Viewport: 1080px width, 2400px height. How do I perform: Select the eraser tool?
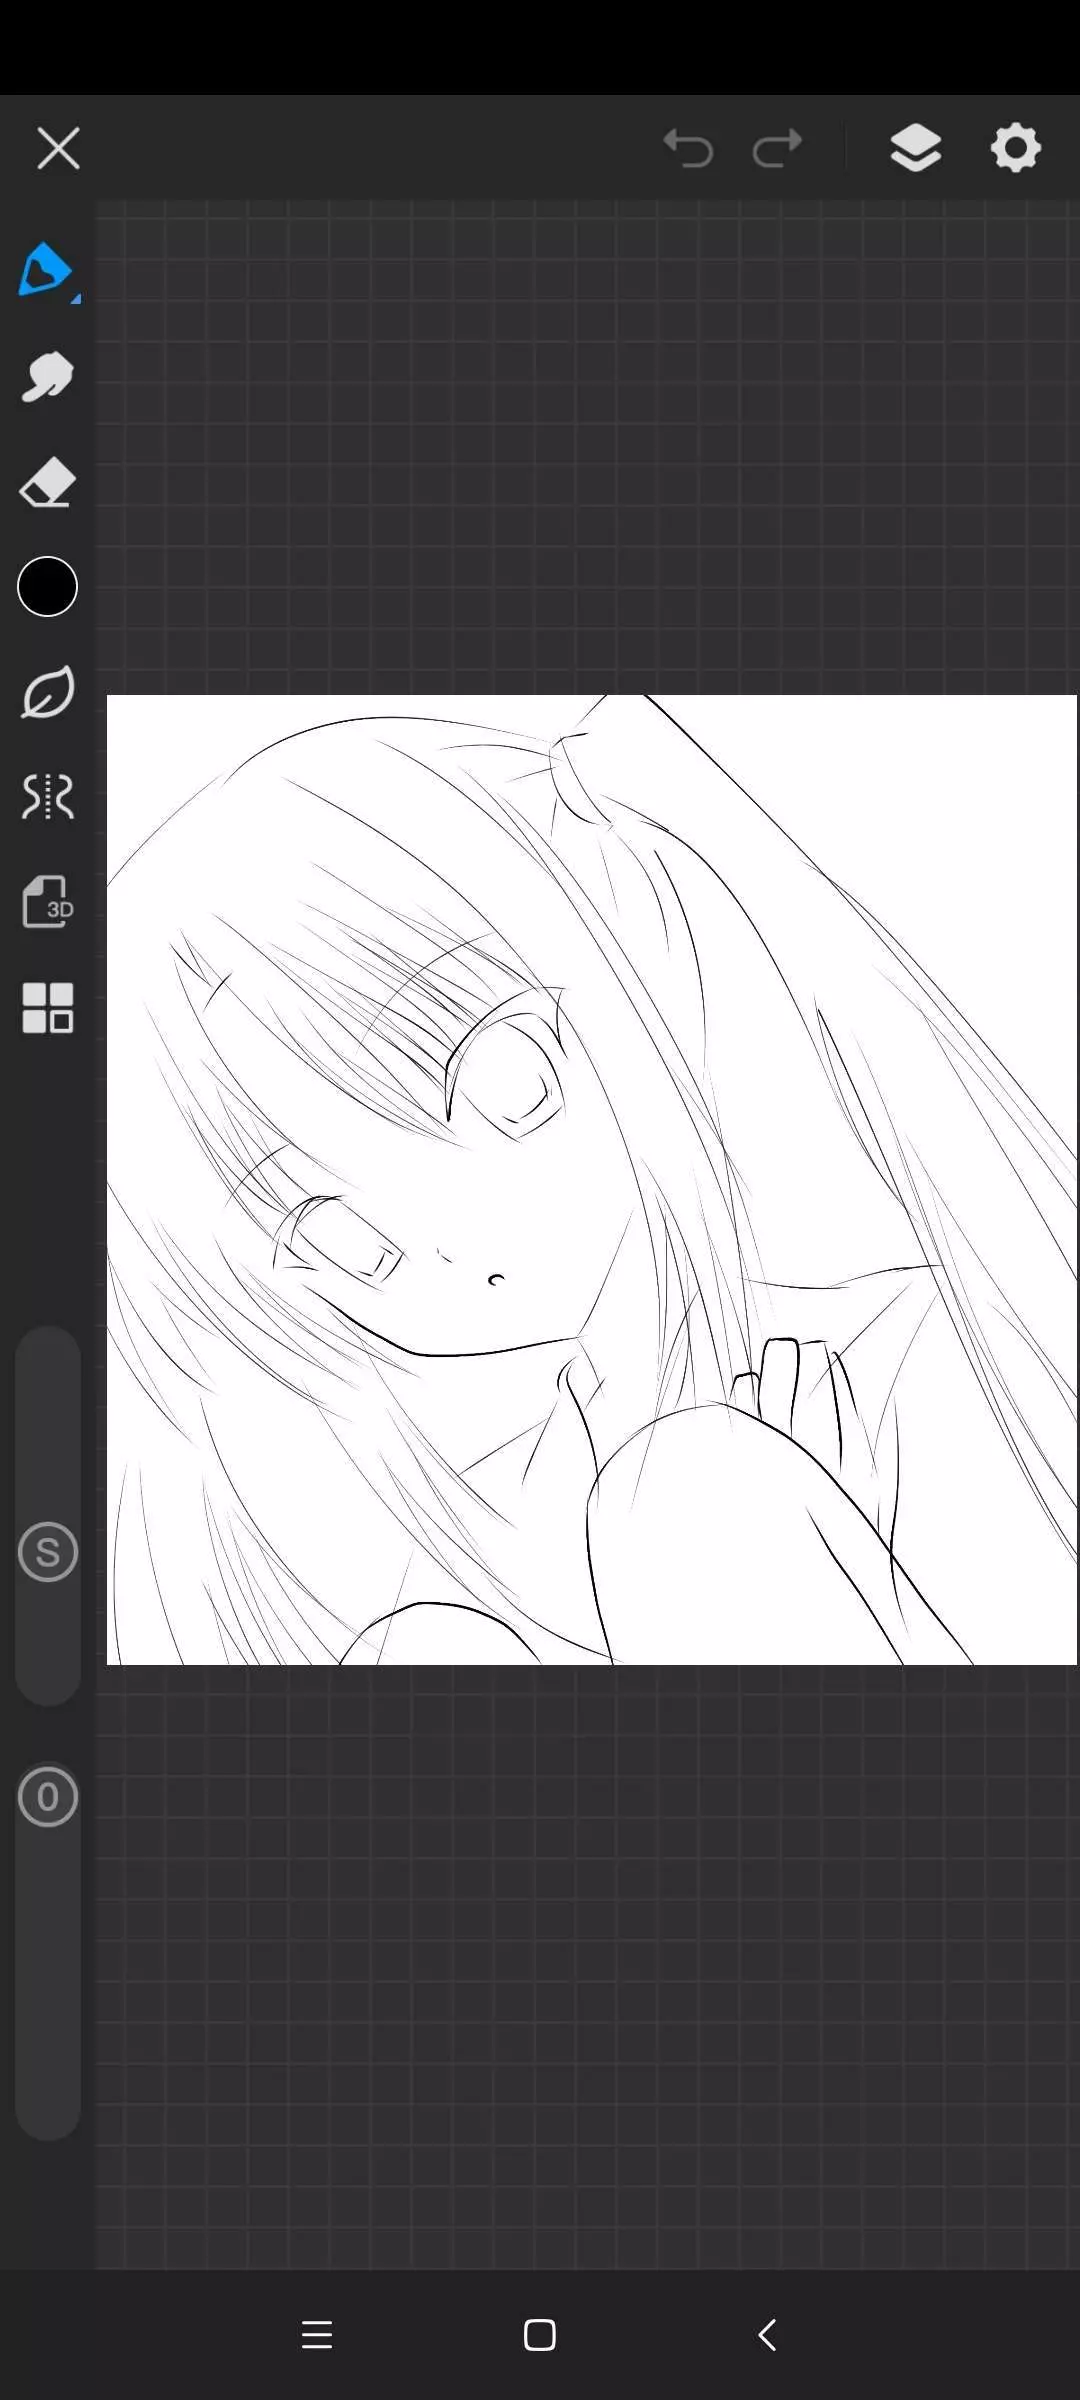[47, 484]
